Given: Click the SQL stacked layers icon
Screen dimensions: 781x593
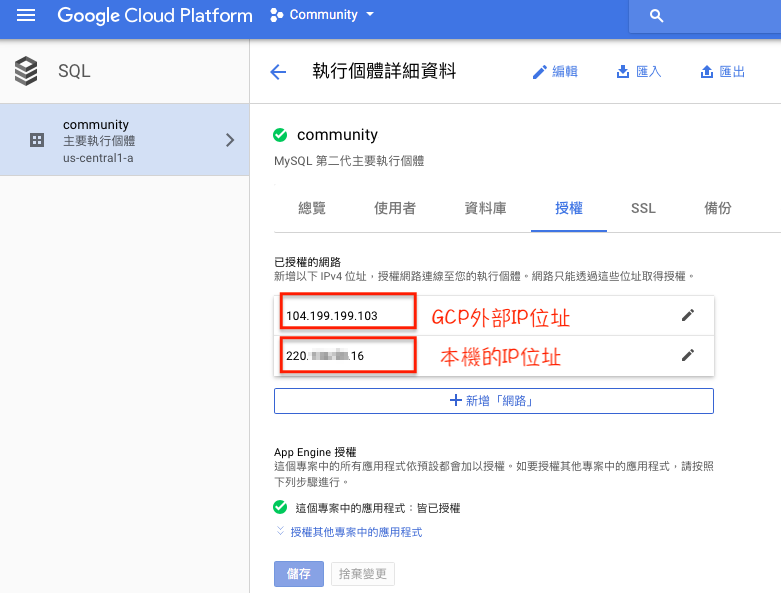Looking at the screenshot, I should [26, 71].
